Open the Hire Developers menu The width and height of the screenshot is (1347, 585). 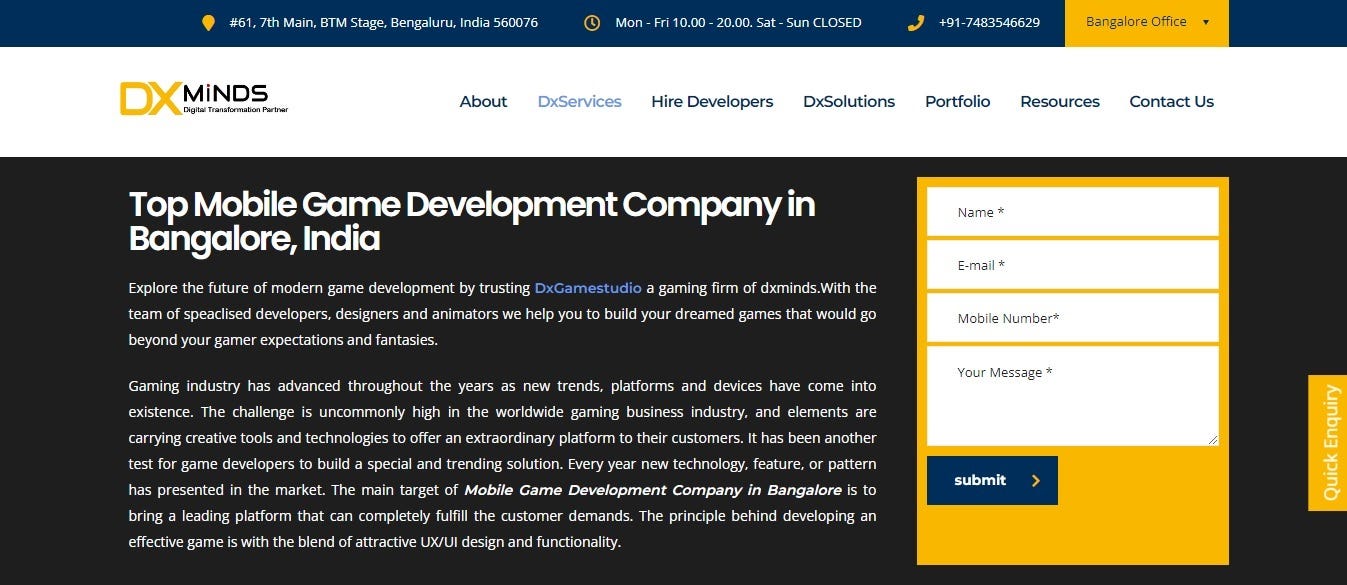tap(712, 101)
